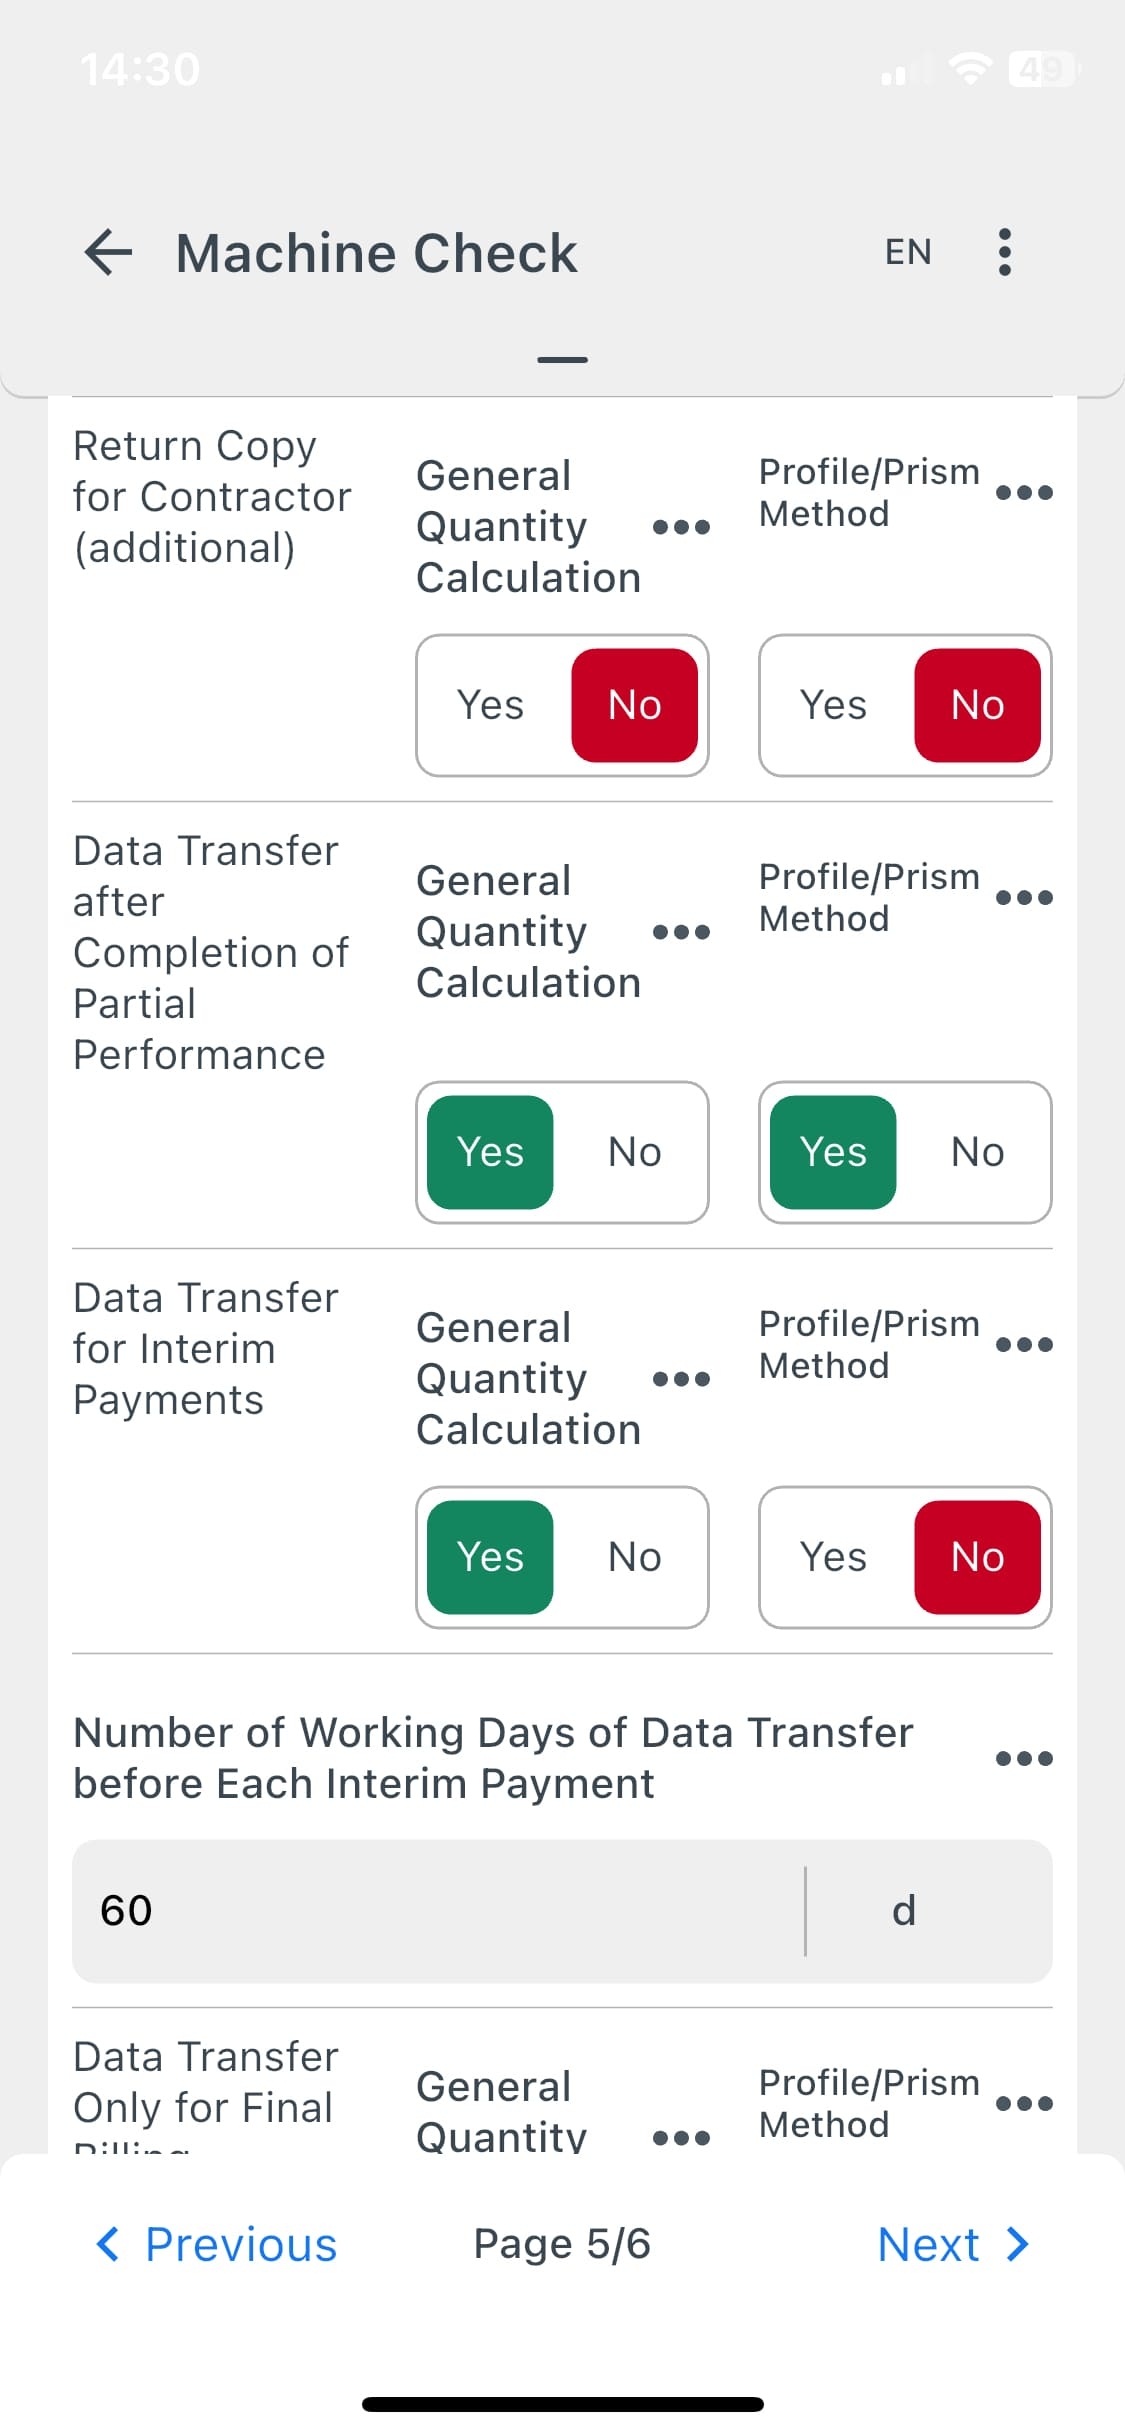Set Partial Performance Profile/Prism Method to No
This screenshot has height=2436, width=1125.
977,1152
